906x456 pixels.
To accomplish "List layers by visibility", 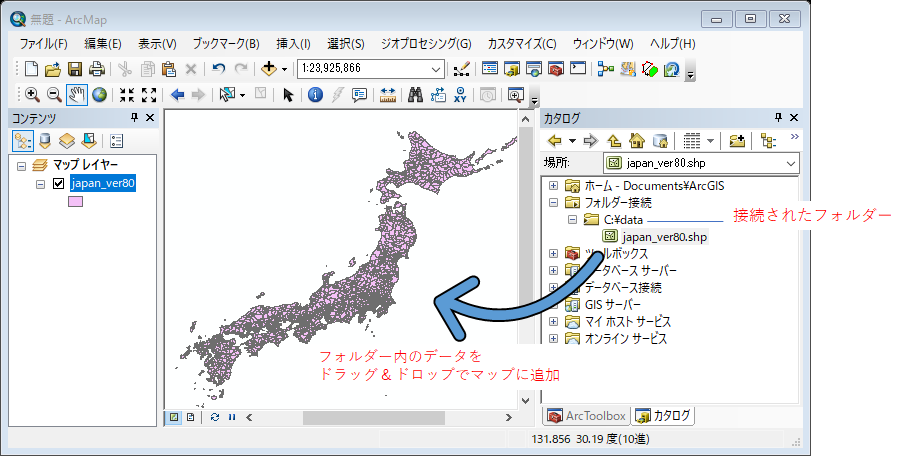I will click(67, 141).
